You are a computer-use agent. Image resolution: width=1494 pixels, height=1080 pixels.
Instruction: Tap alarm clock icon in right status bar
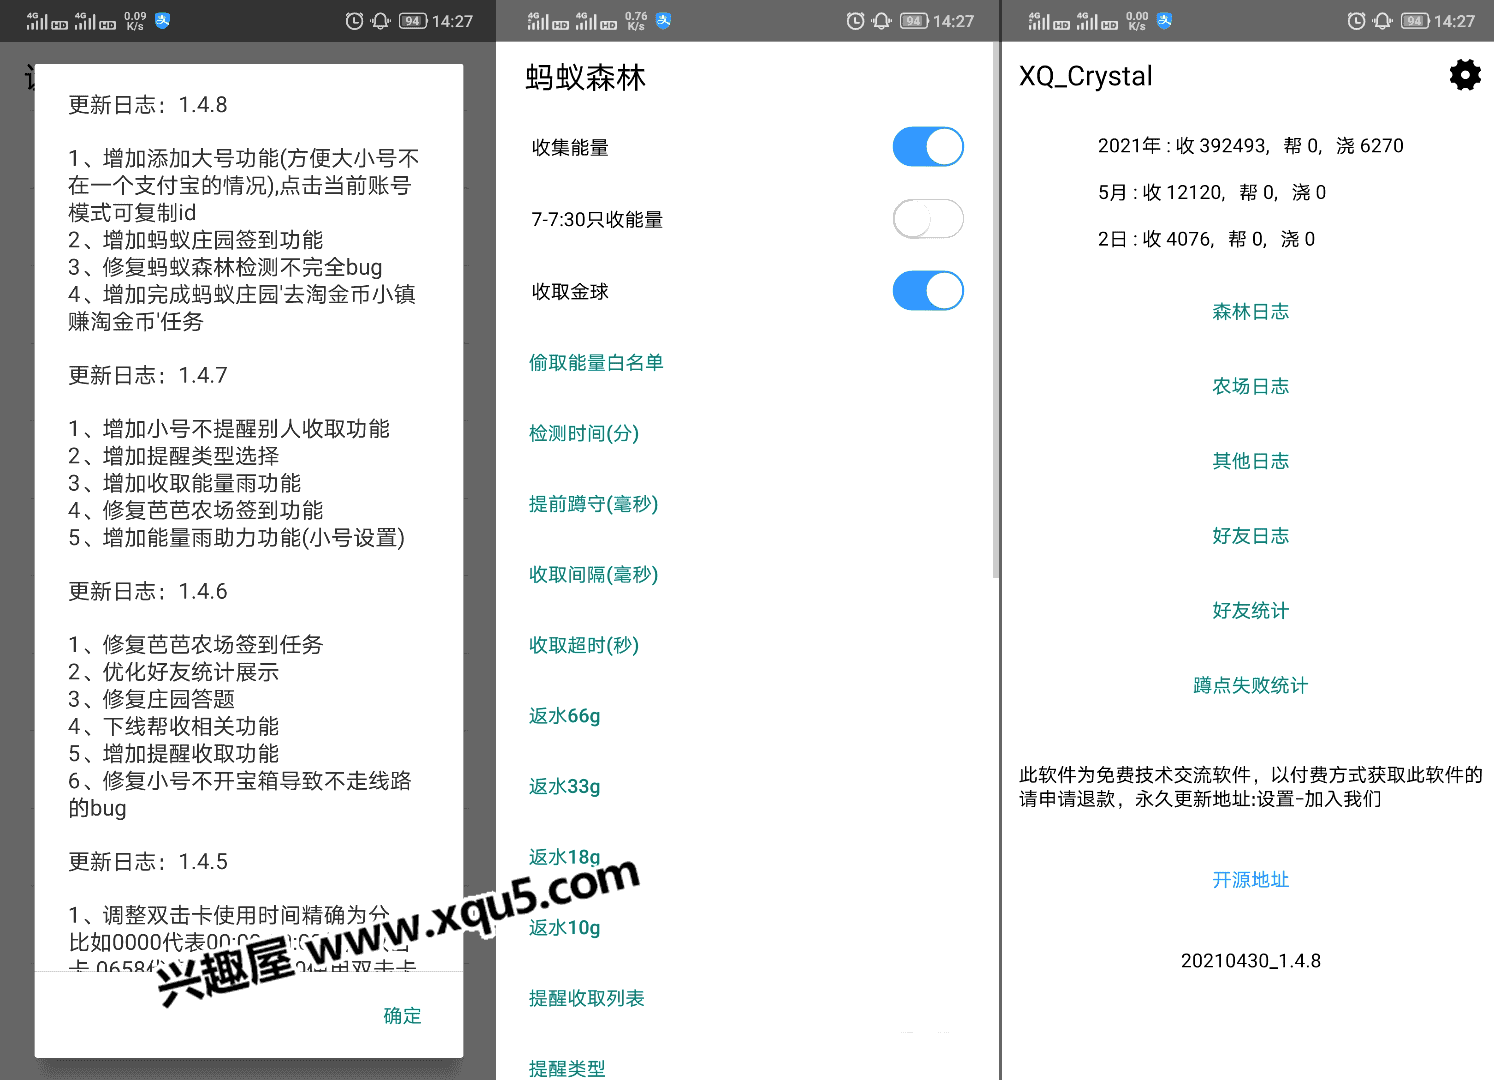pos(1356,21)
